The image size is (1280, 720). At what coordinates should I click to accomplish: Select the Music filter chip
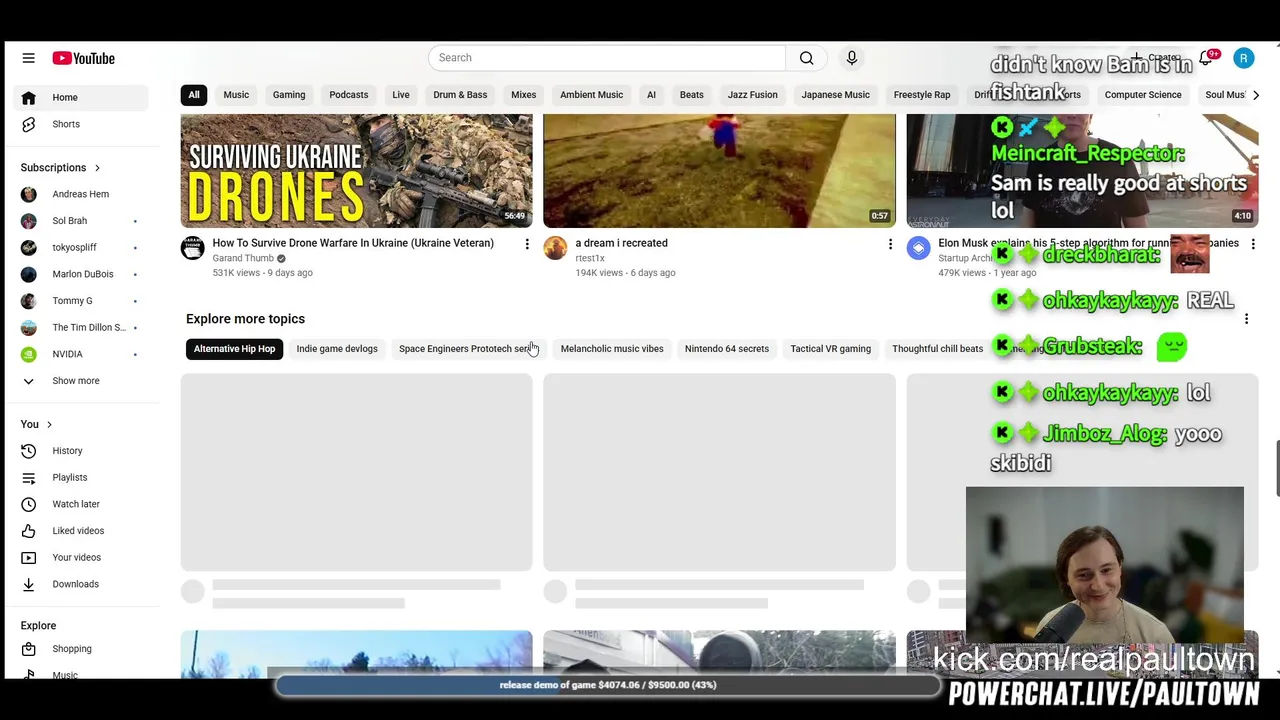pos(236,95)
